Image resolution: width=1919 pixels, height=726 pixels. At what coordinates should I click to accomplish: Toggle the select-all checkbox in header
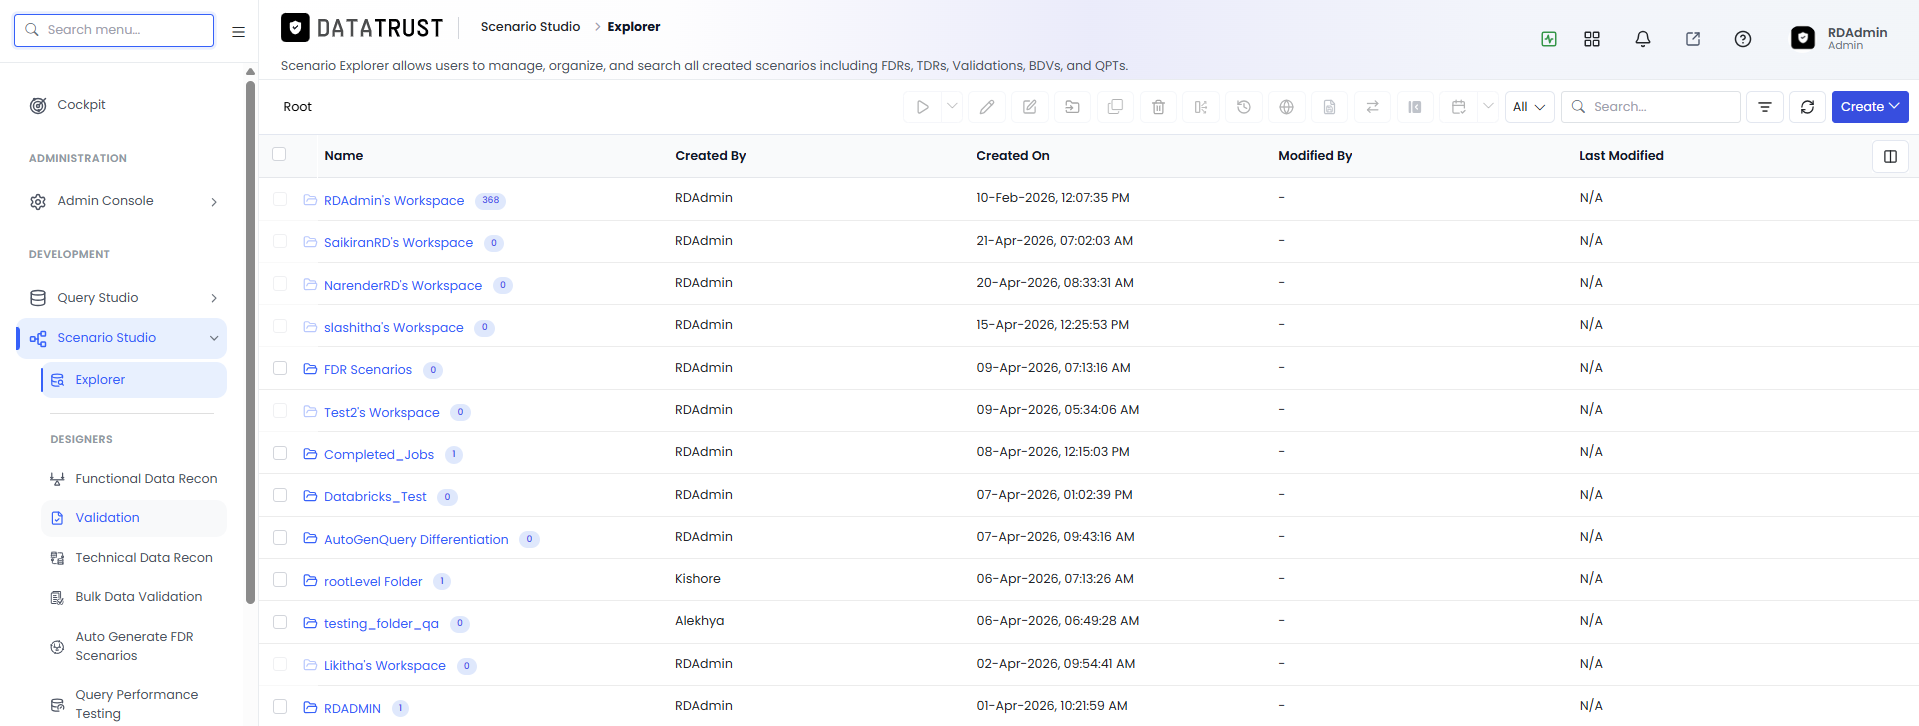(279, 154)
